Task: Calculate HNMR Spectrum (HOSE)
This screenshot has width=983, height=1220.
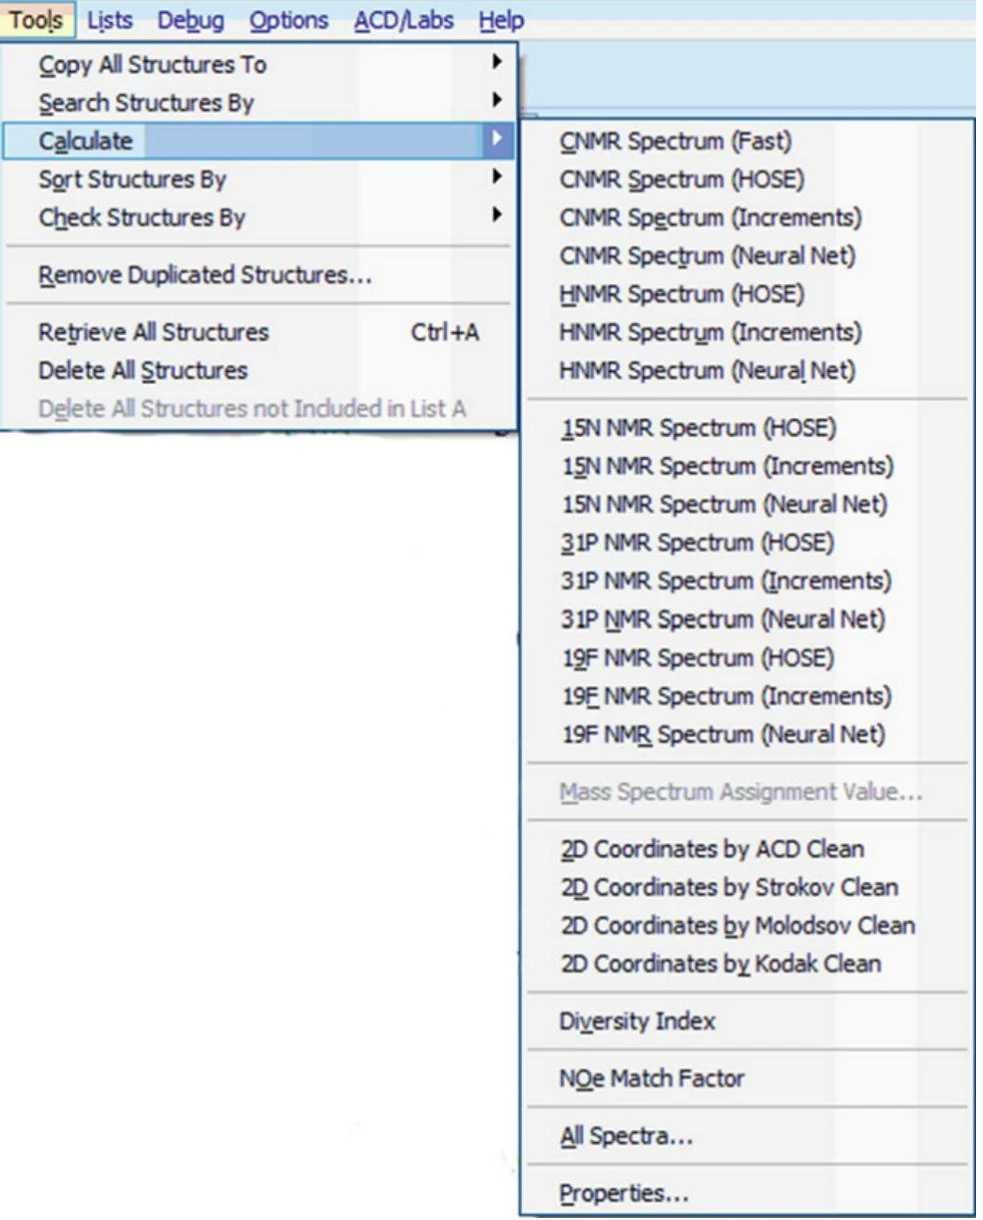Action: point(746,295)
